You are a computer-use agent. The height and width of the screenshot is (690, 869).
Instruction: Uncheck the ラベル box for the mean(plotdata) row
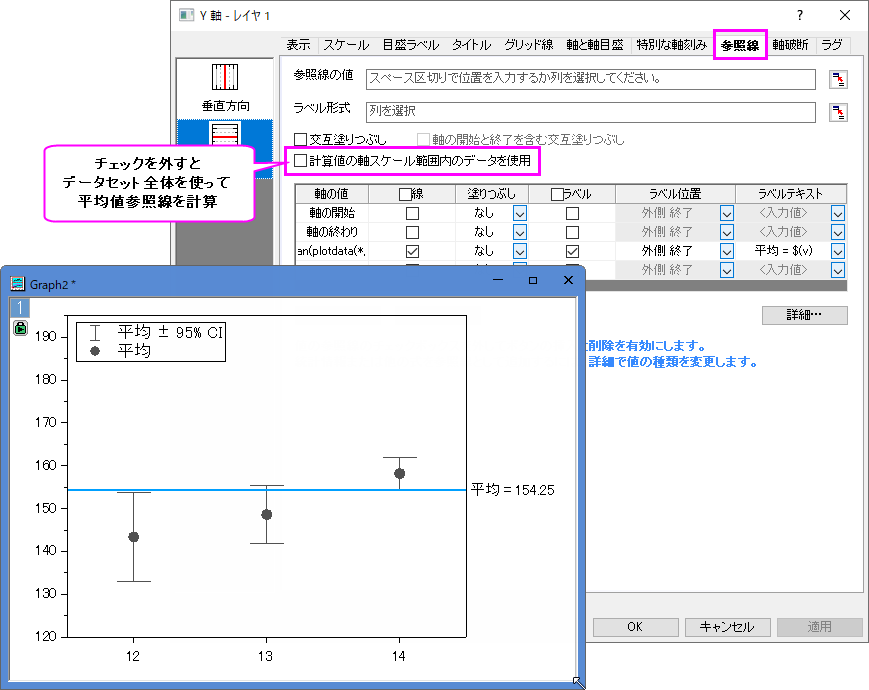[x=572, y=251]
